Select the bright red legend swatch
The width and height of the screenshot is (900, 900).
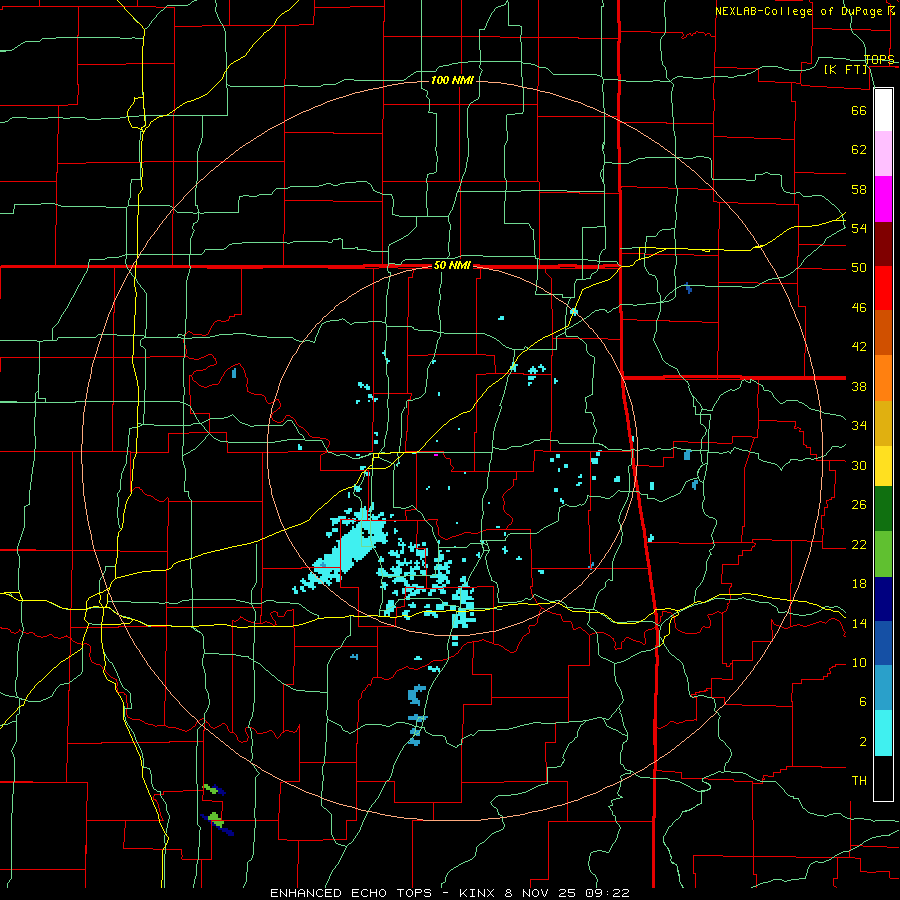(883, 288)
